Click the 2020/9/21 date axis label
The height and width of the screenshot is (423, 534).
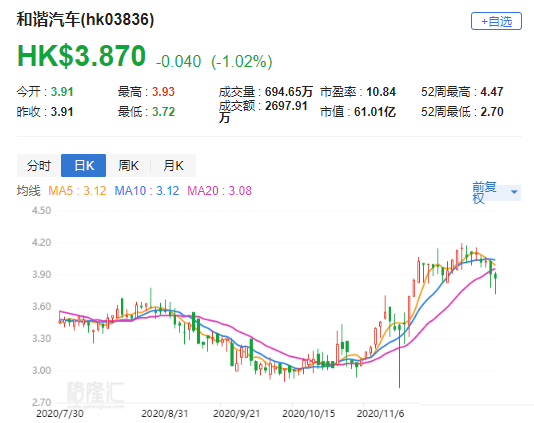point(237,414)
